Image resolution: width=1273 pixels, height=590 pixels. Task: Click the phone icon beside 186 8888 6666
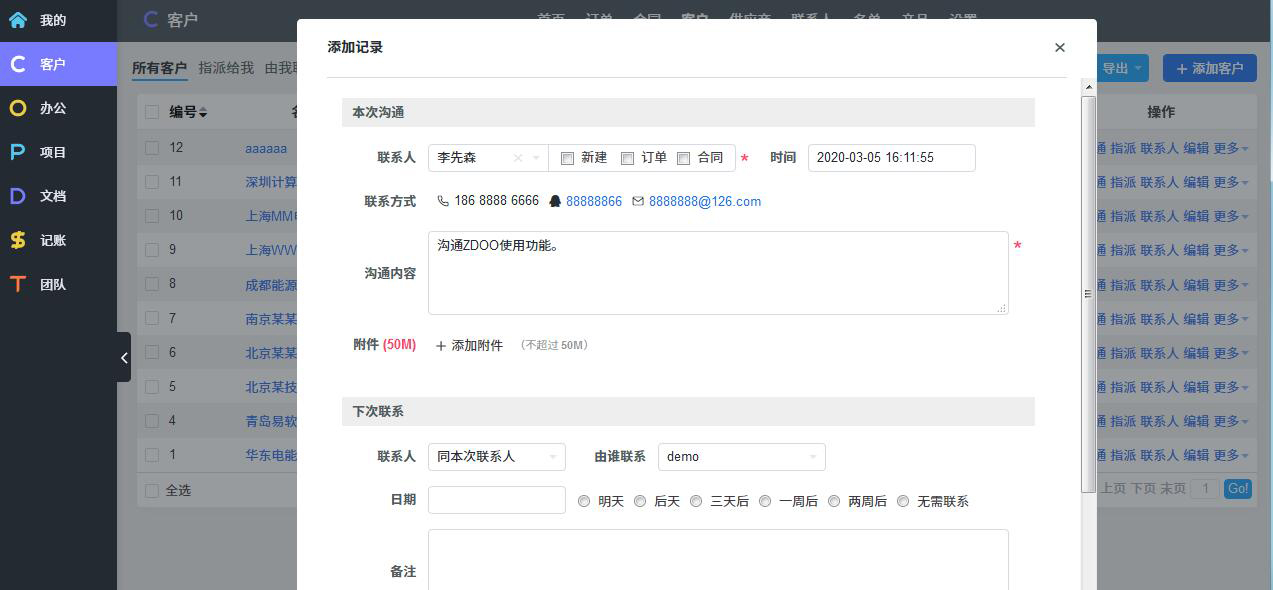click(x=443, y=201)
